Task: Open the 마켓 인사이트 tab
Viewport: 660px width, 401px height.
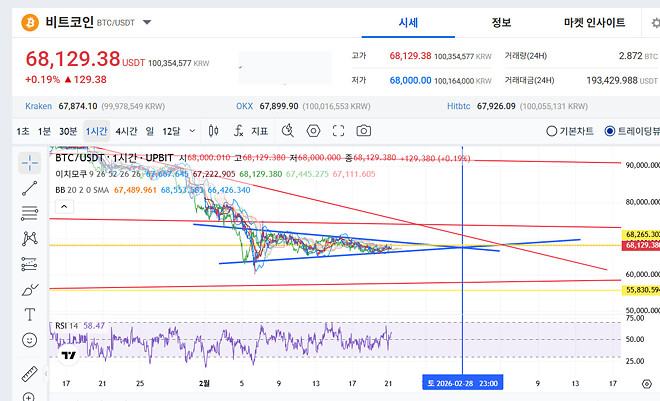Action: [594, 22]
